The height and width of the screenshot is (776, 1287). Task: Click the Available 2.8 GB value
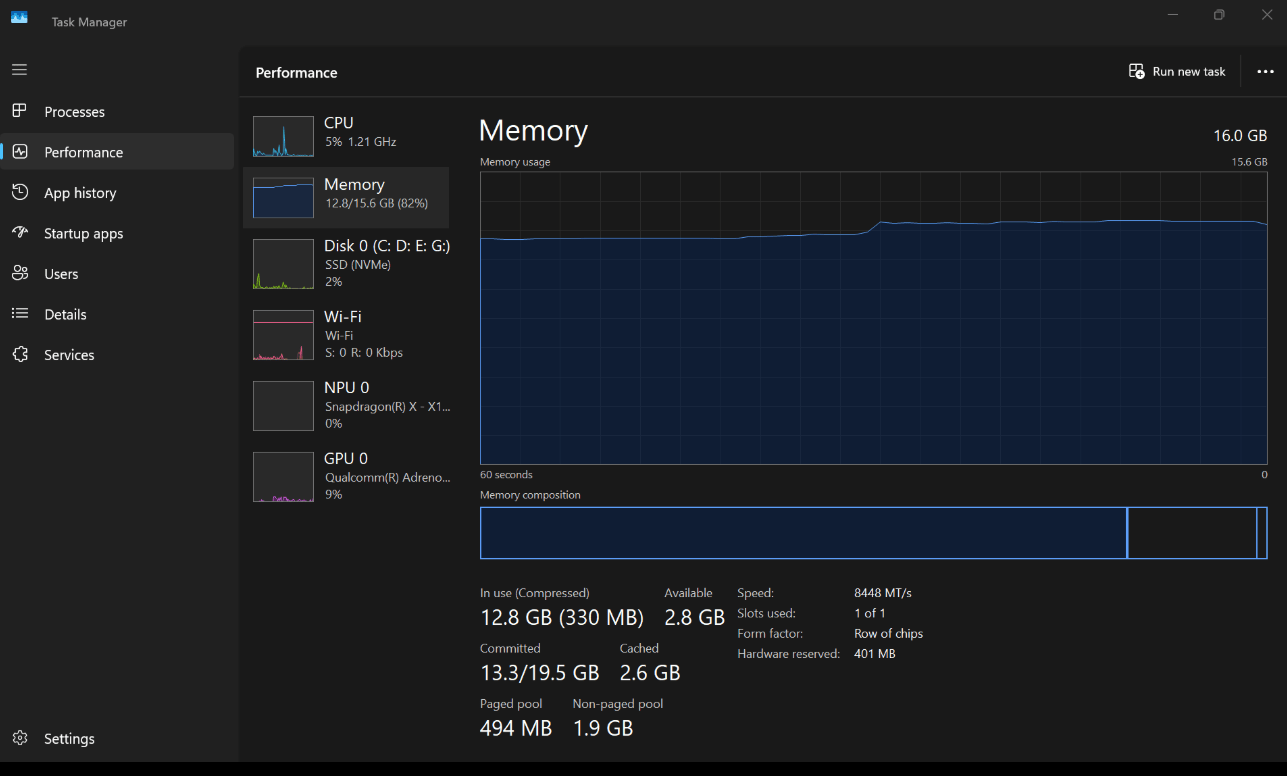click(694, 617)
